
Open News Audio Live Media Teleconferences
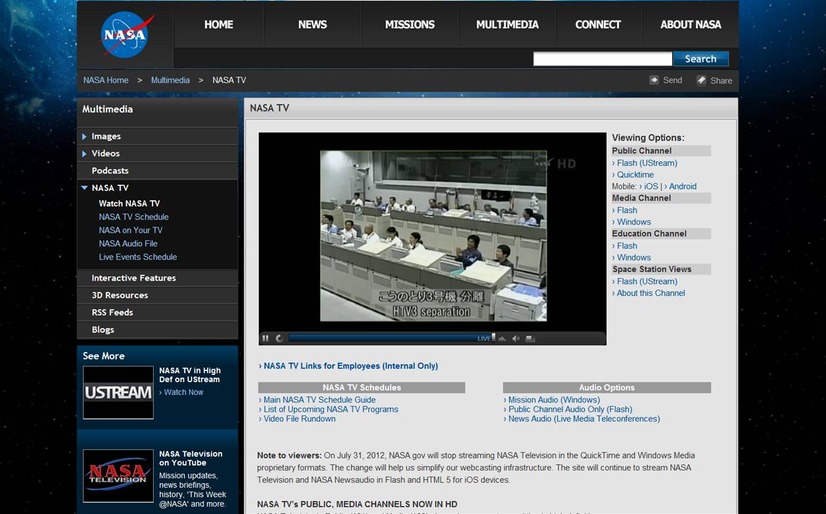click(582, 419)
